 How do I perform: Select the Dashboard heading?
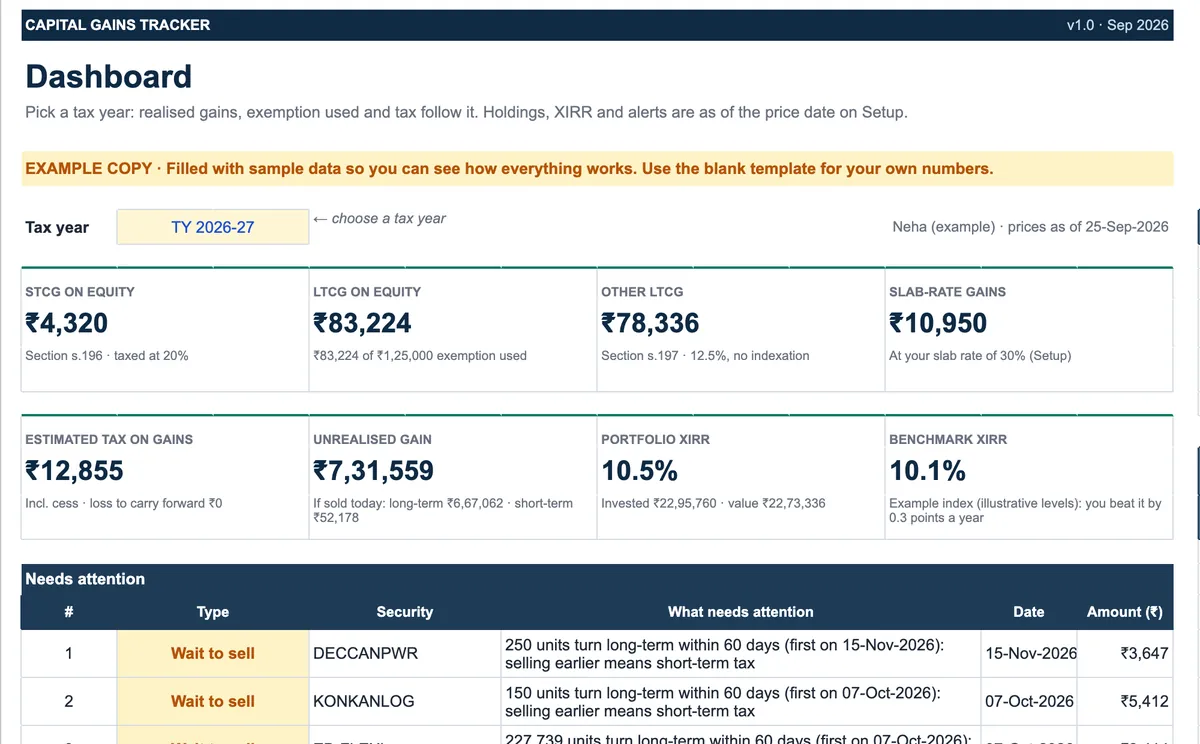pos(108,77)
